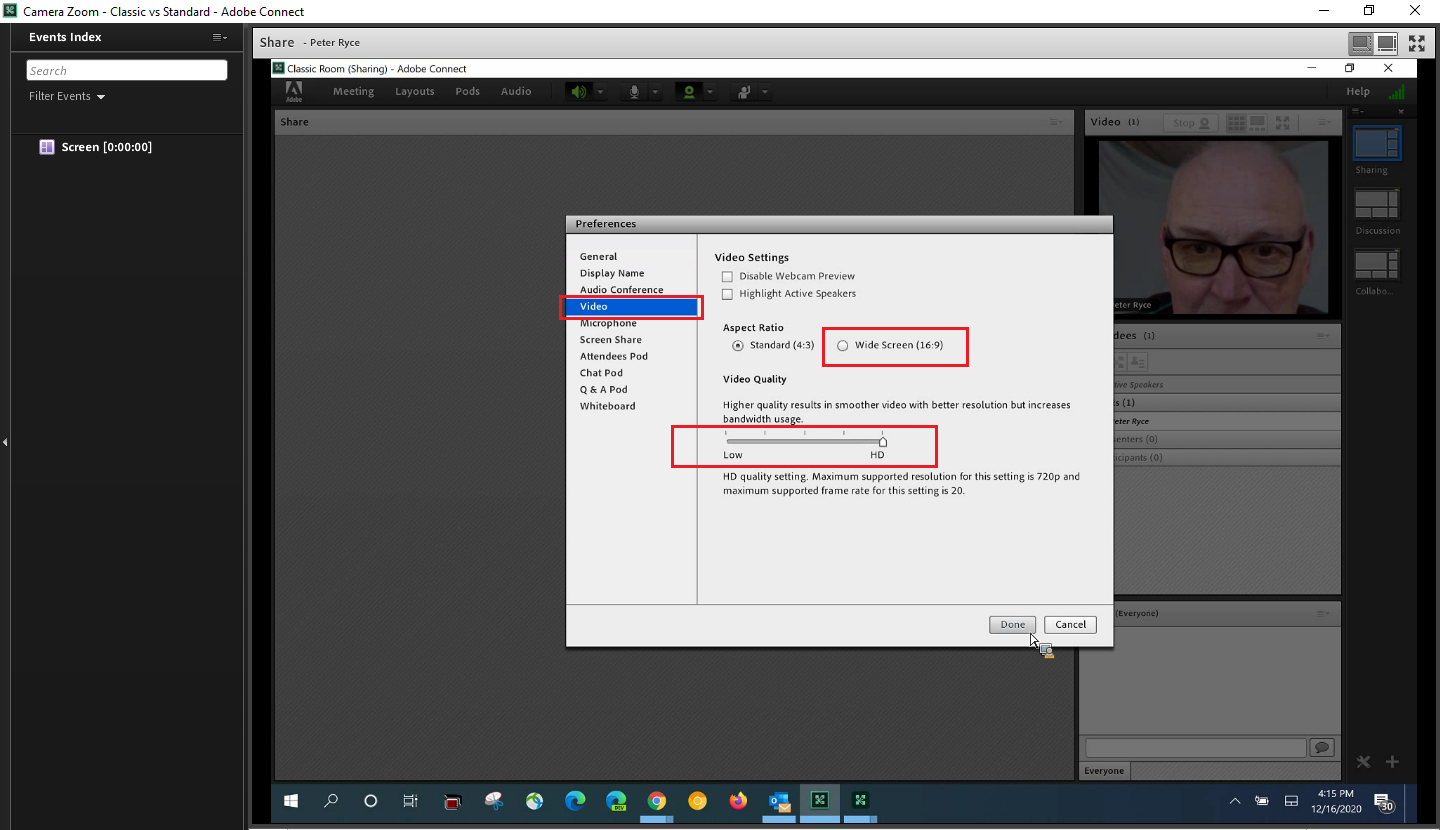Select Screen [0:00:00] event
1440x830 pixels.
click(106, 147)
